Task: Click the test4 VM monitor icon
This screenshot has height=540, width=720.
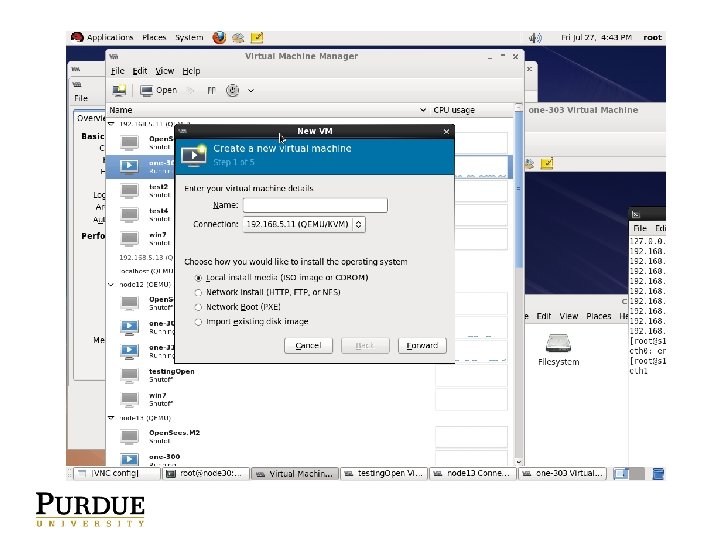Action: [x=129, y=214]
